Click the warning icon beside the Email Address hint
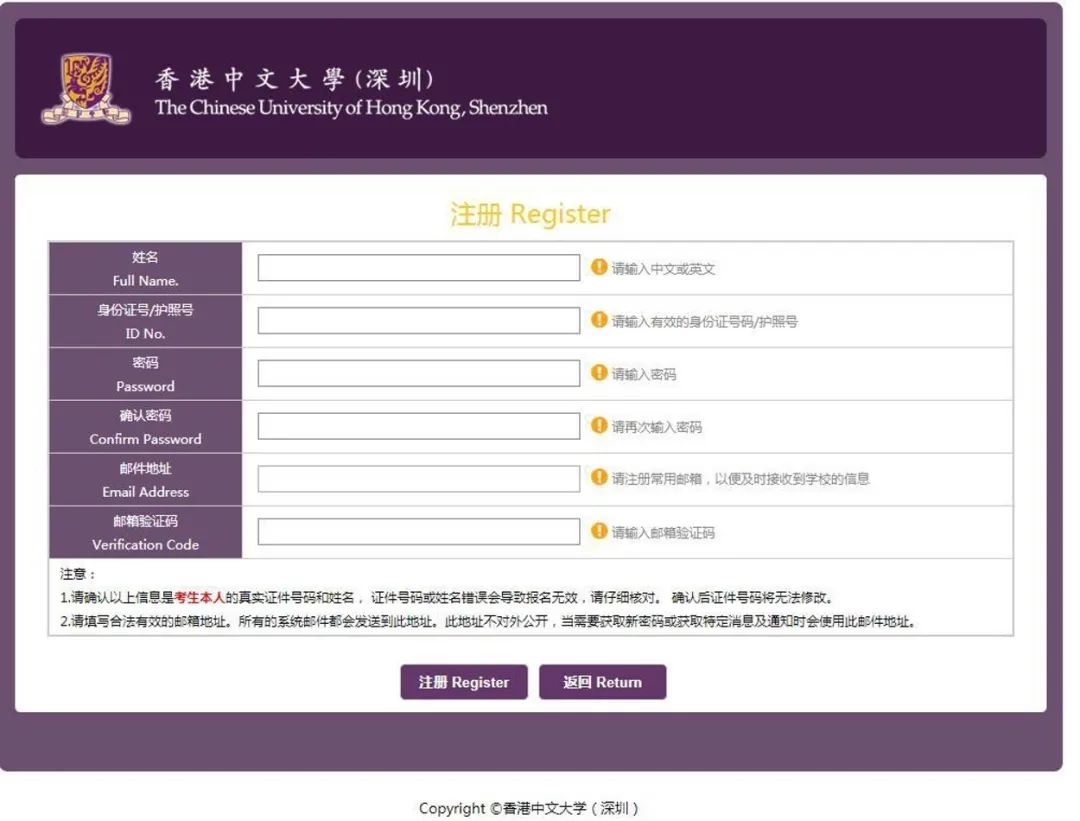Image resolution: width=1080 pixels, height=821 pixels. [x=599, y=477]
